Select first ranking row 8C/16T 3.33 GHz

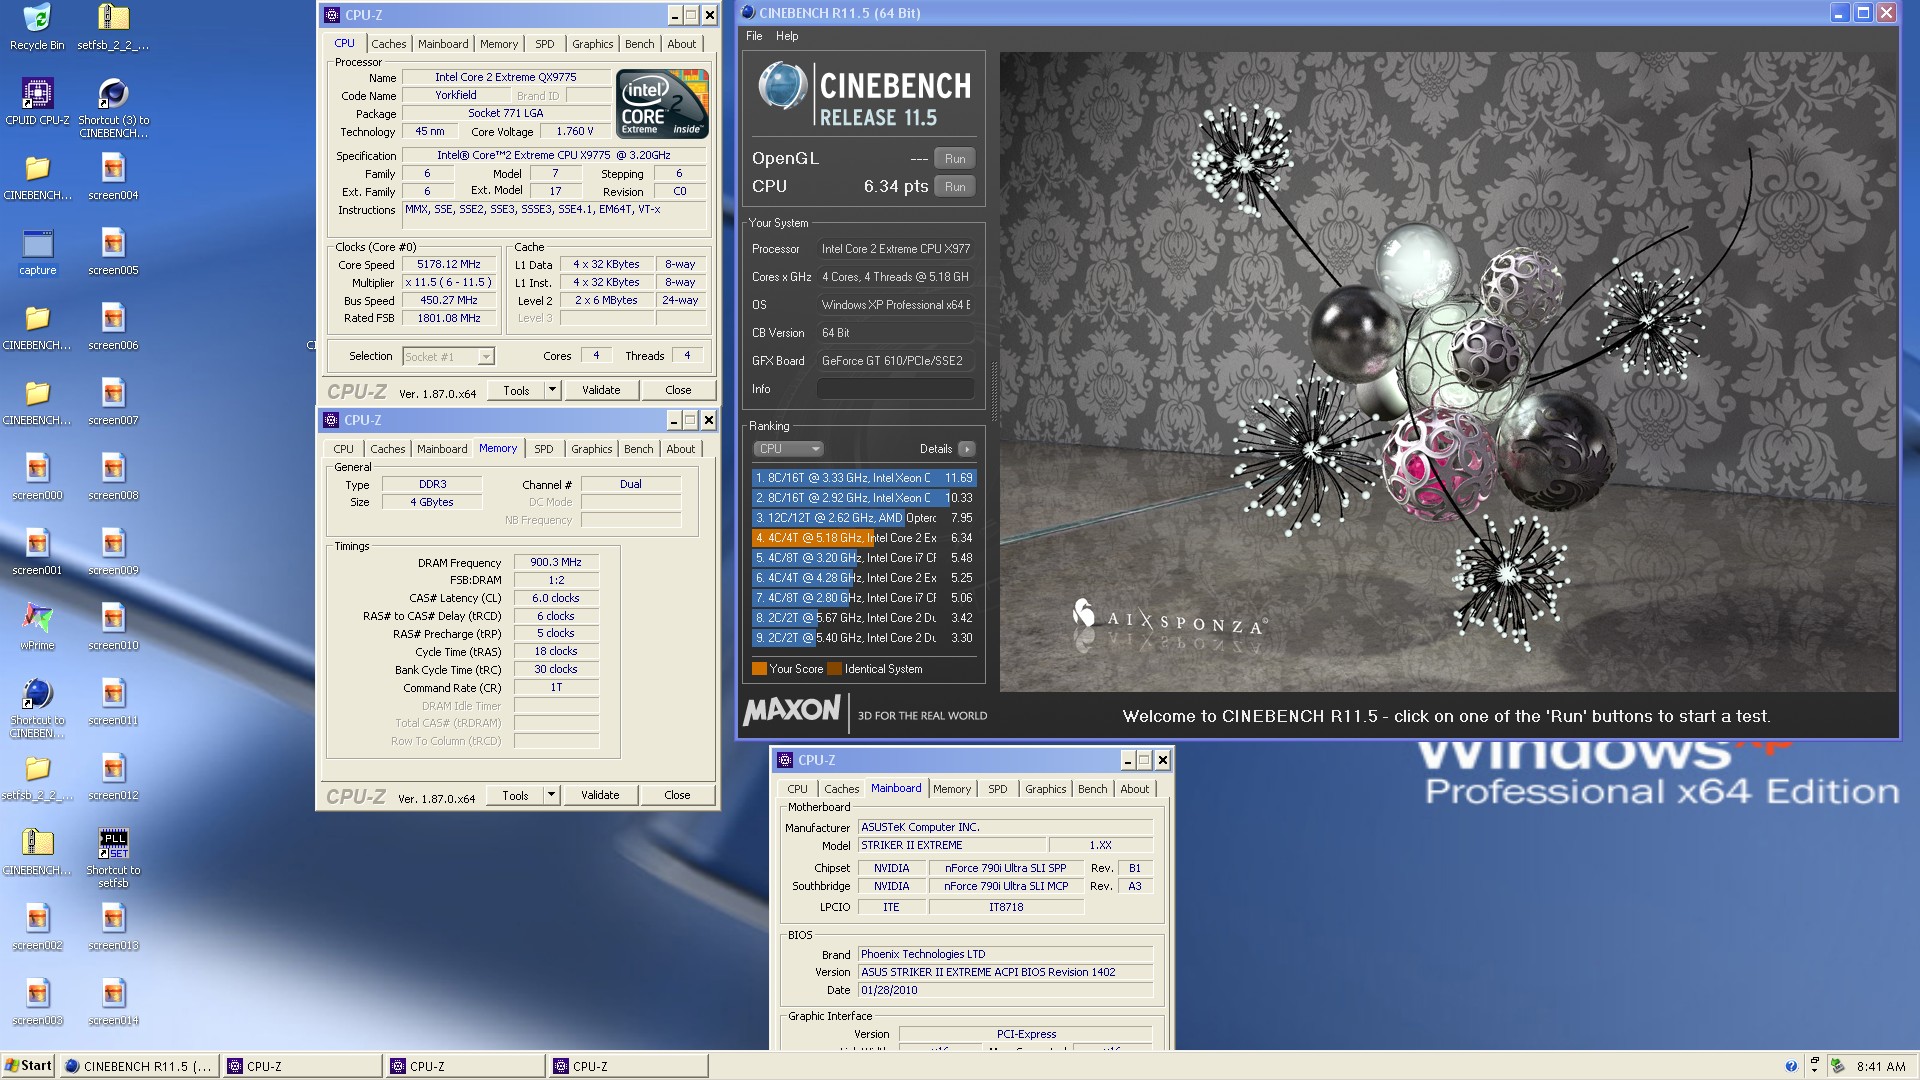click(x=864, y=478)
